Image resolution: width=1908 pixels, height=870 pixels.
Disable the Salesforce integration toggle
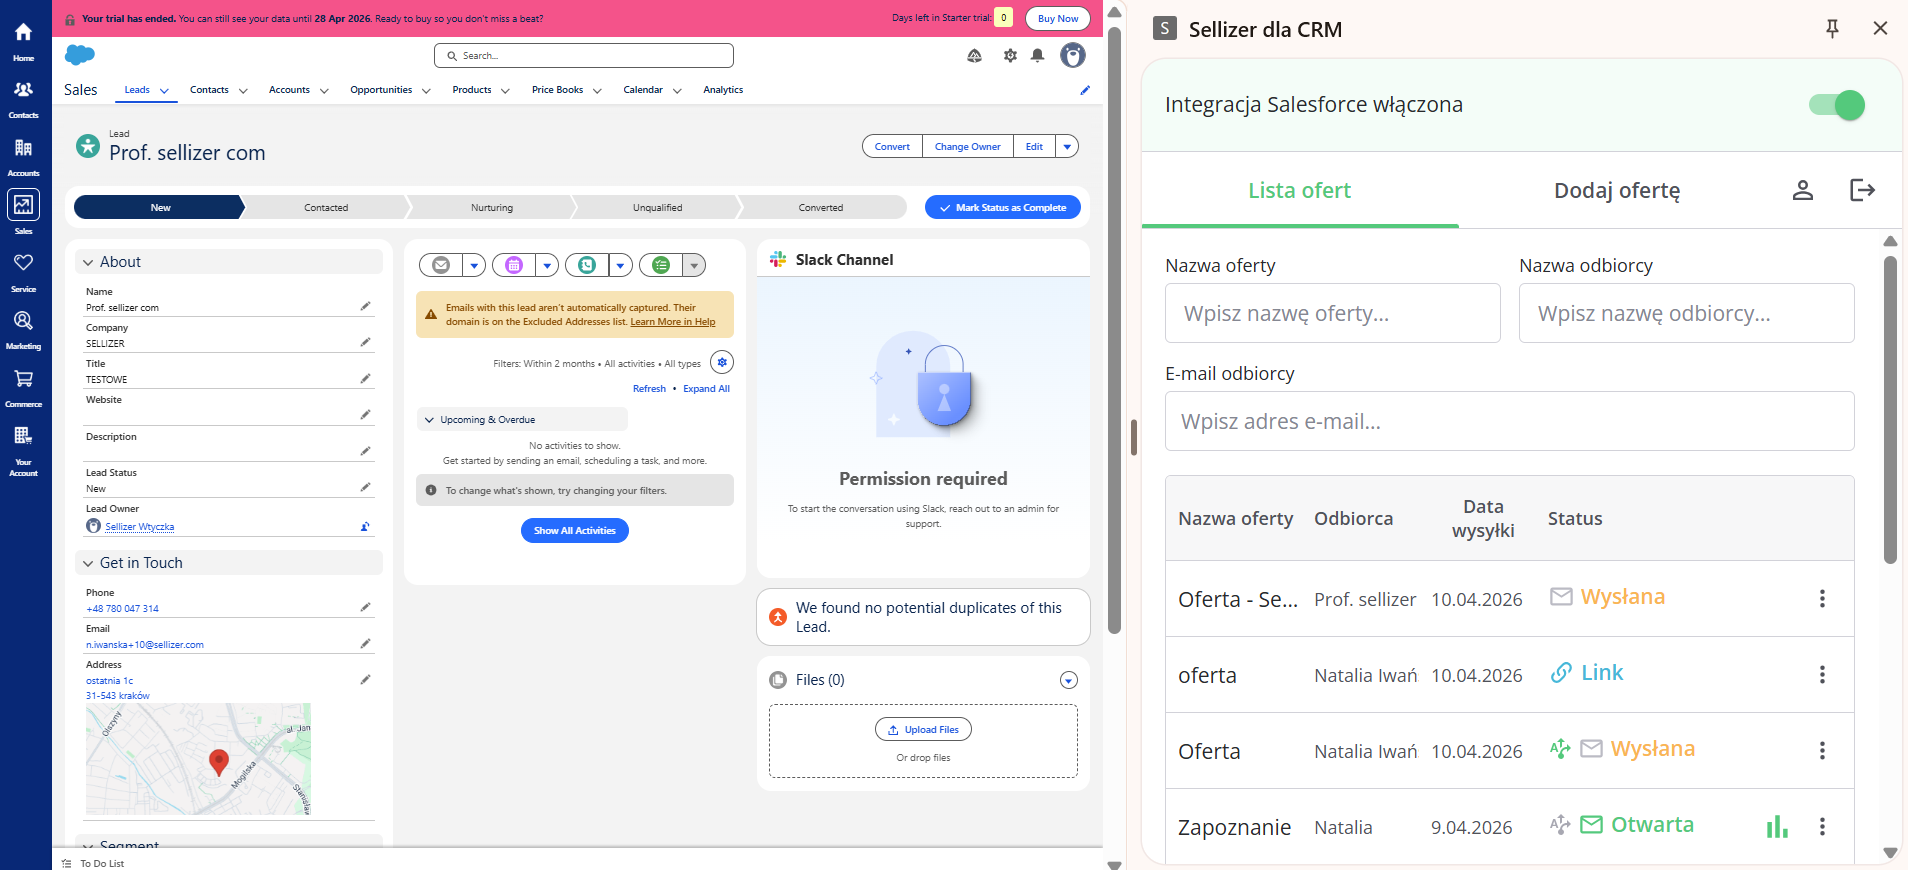click(x=1836, y=105)
